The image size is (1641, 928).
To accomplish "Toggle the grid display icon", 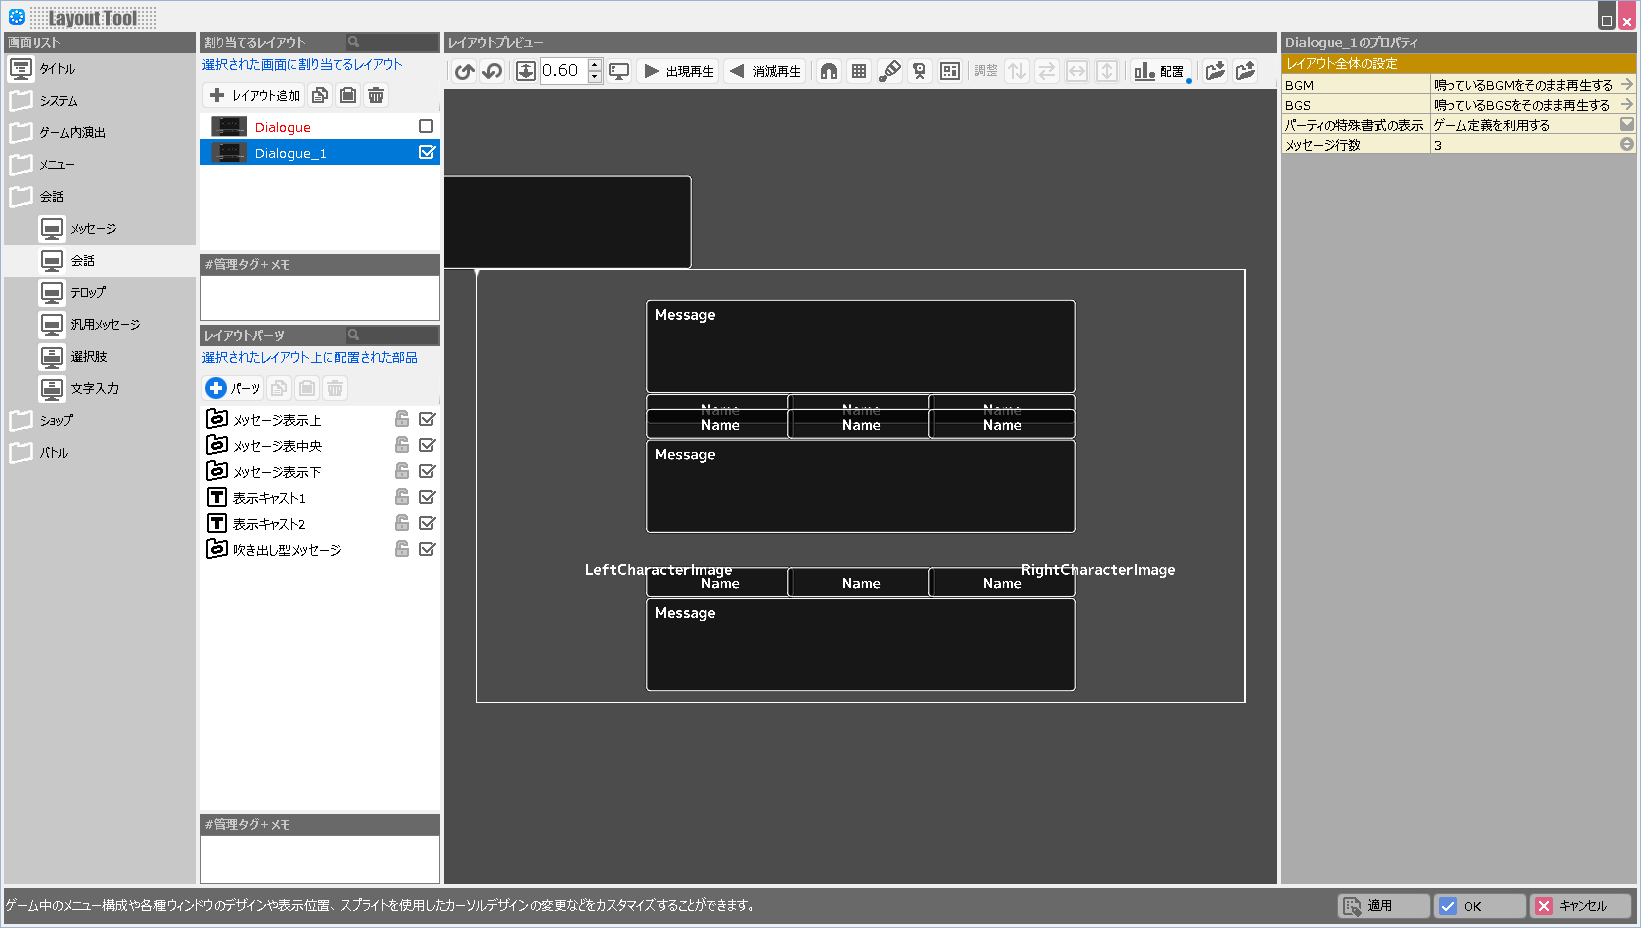I will [859, 71].
